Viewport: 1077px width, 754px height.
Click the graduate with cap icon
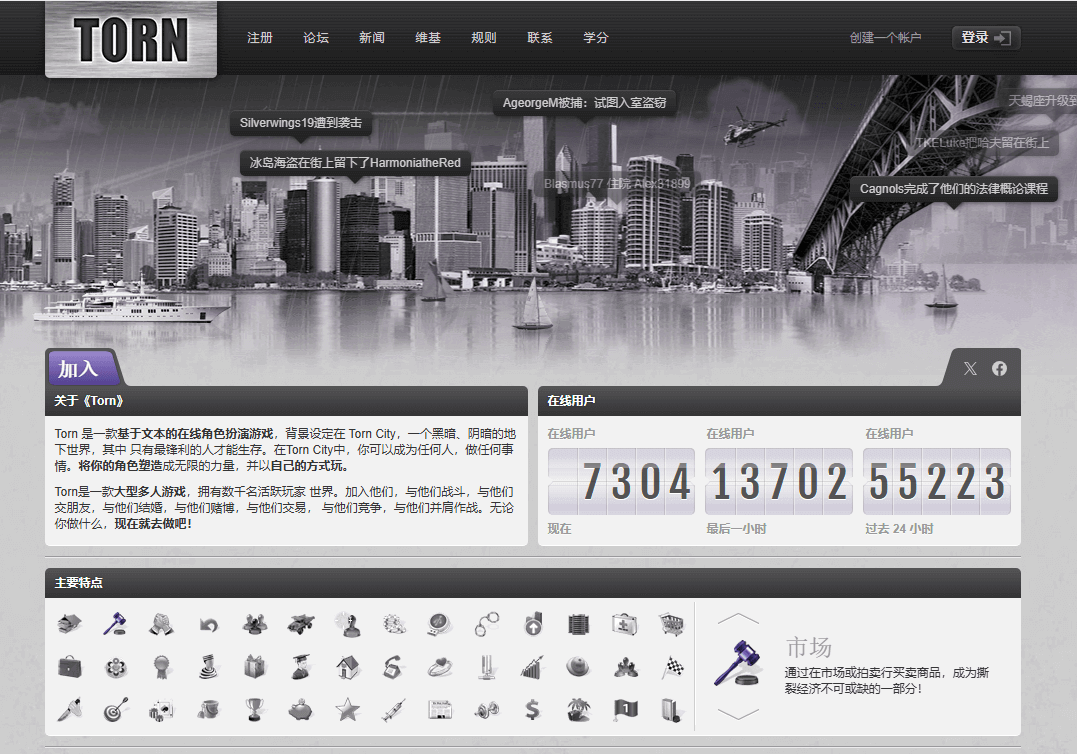pos(301,667)
